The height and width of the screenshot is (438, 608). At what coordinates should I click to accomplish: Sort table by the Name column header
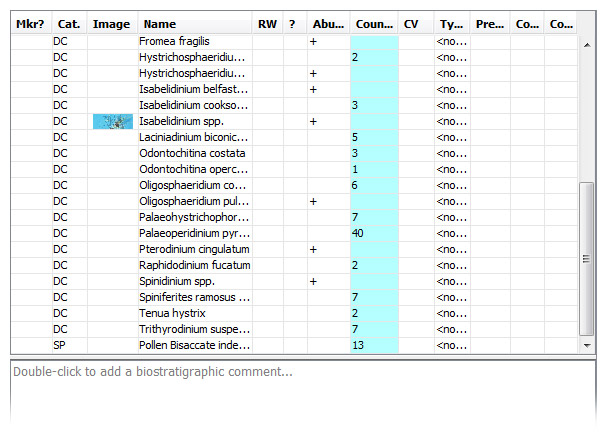195,24
